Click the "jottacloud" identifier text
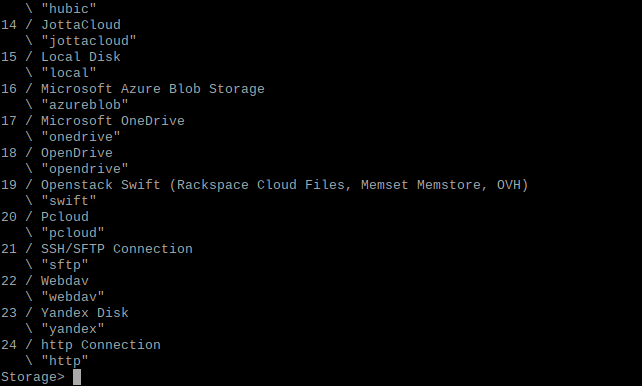Image resolution: width=642 pixels, height=386 pixels. point(88,41)
